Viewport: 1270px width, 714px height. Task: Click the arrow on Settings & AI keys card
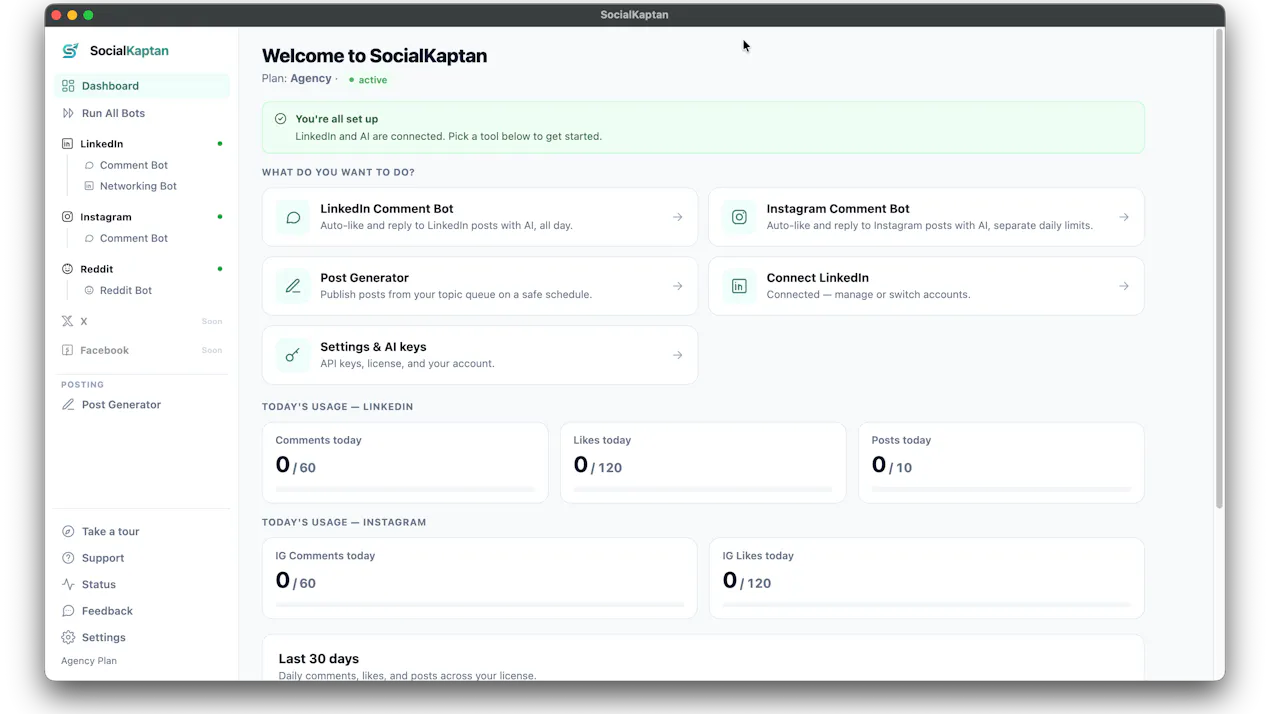(677, 355)
